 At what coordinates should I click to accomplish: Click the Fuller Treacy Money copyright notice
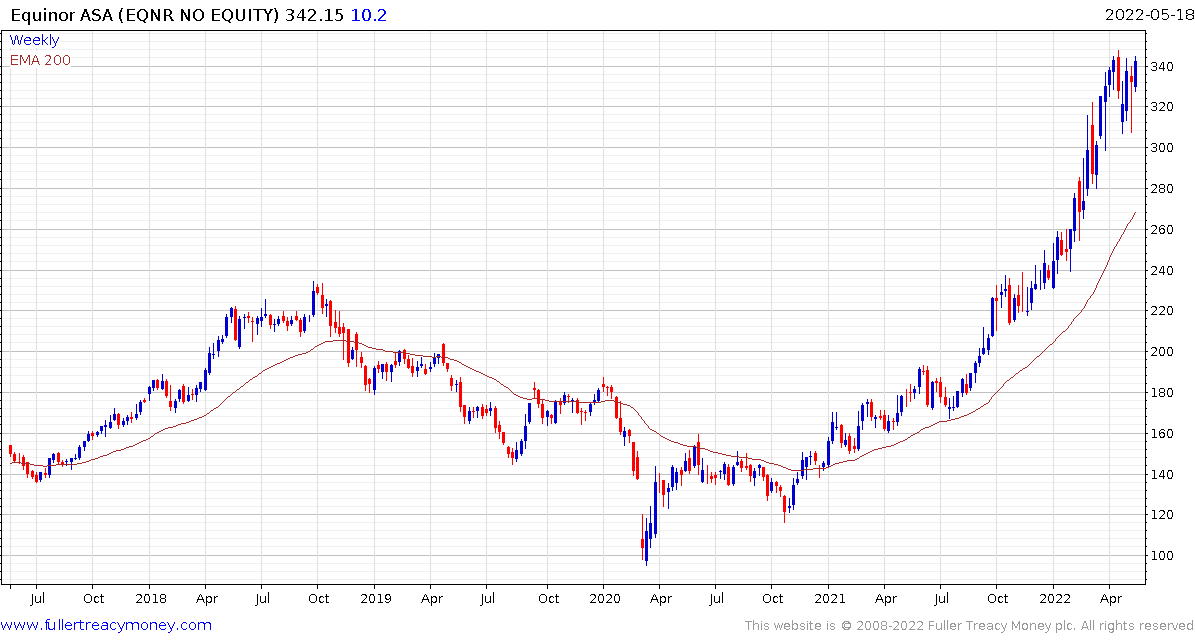[968, 626]
